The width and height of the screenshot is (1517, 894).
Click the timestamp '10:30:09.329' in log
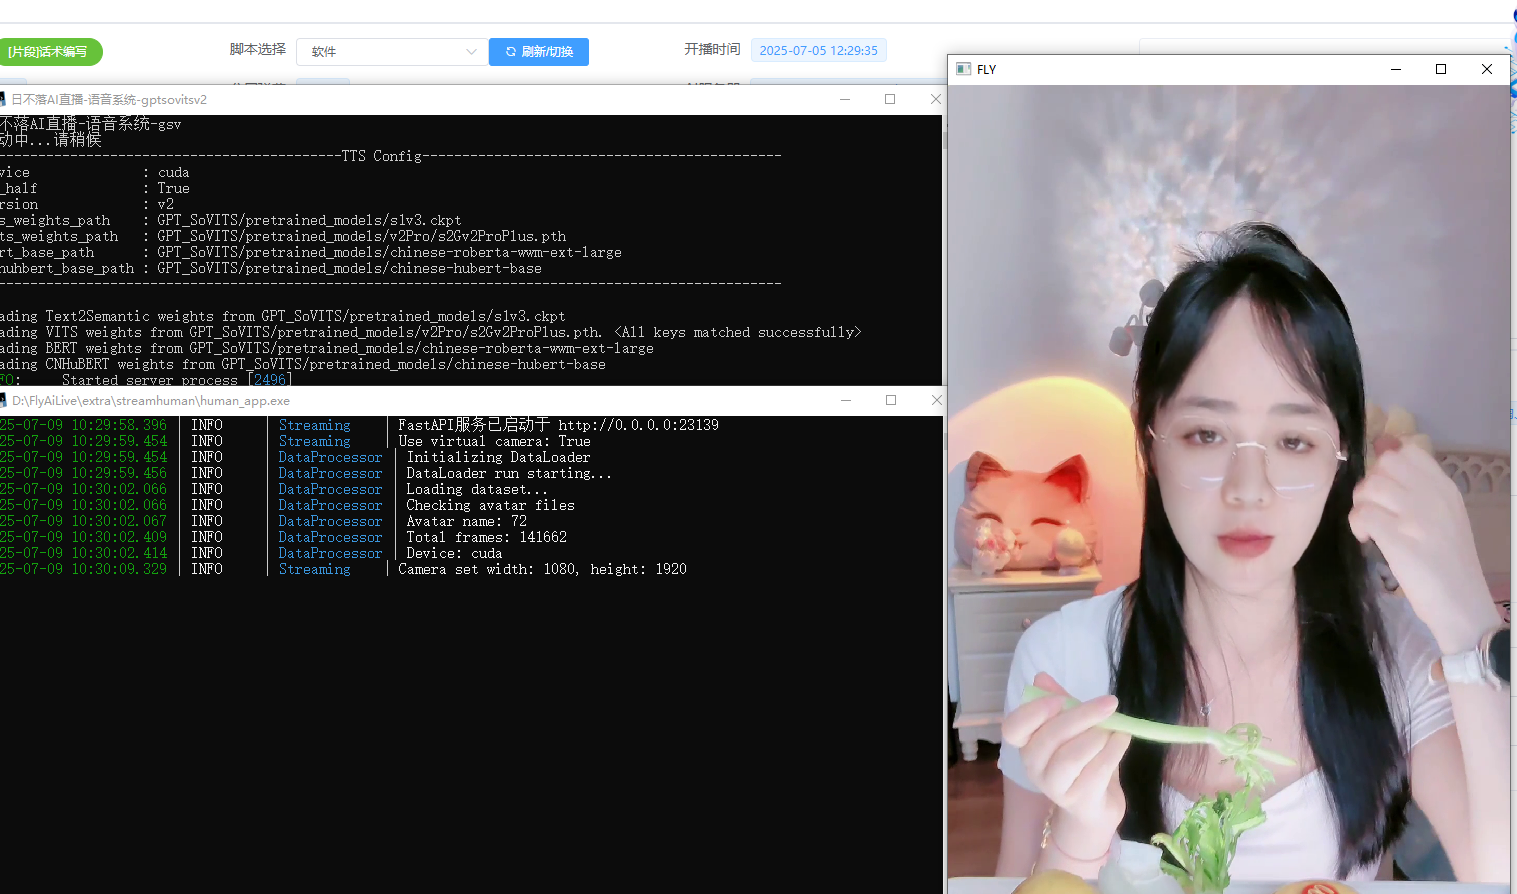pos(119,569)
